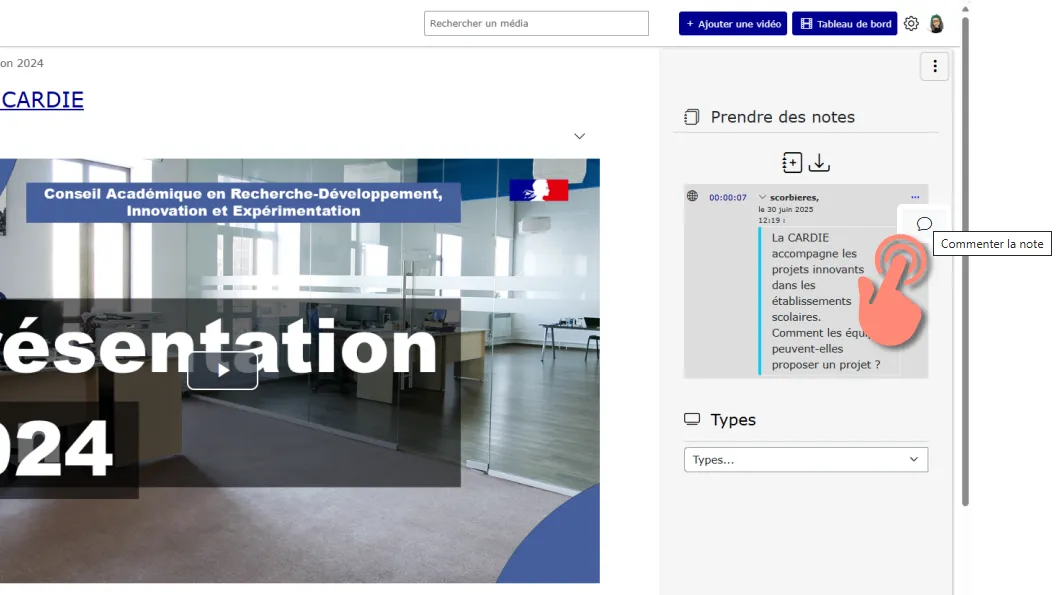Screen dimensions: 1058x595
Task: Click the monitor icon beside Types
Action: click(692, 419)
